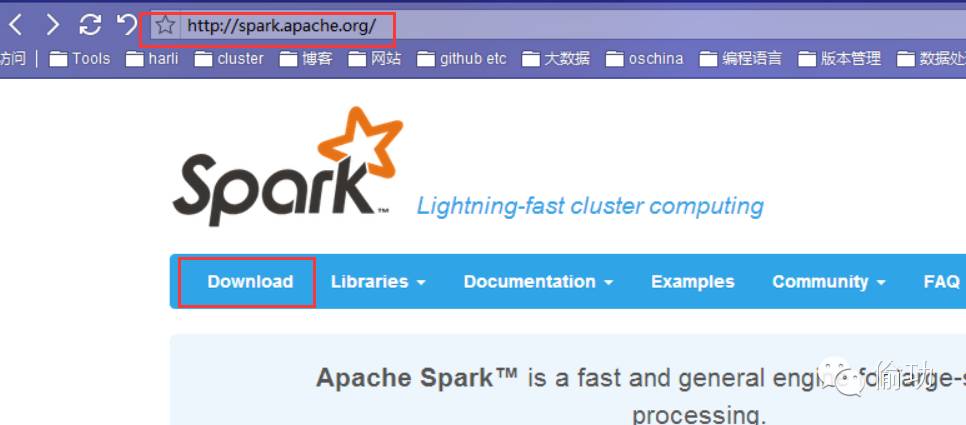Open the harli bookmark folder
This screenshot has width=966, height=425.
pyautogui.click(x=152, y=59)
